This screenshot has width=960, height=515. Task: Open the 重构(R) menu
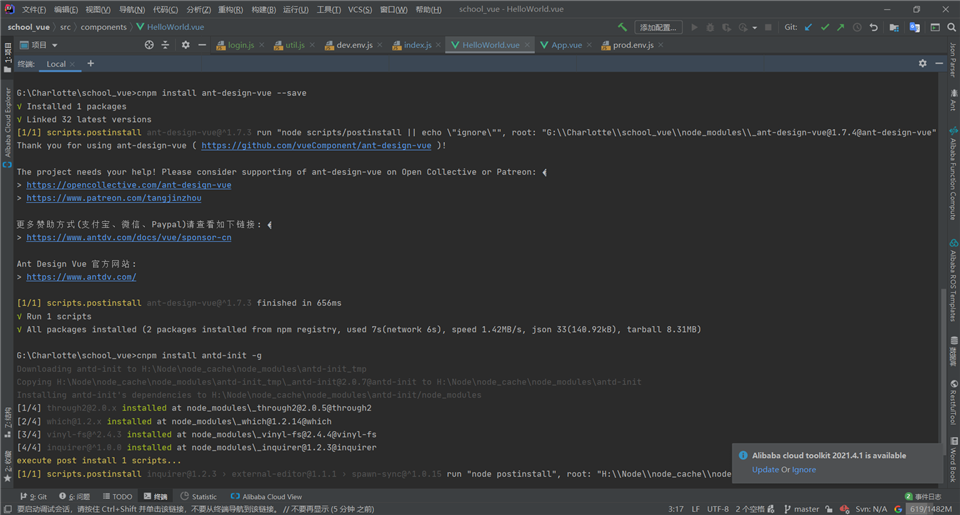(230, 9)
